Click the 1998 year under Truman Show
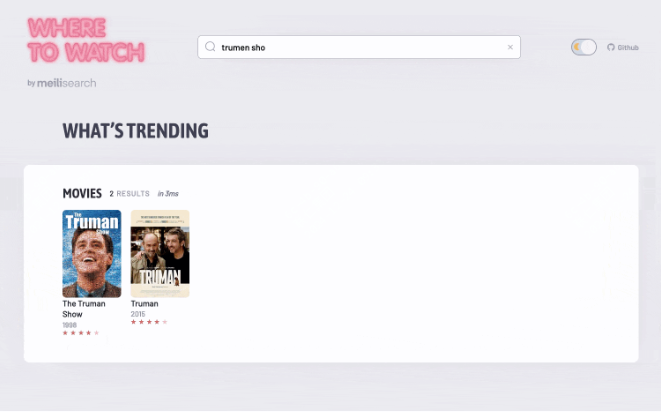The image size is (661, 412). click(70, 325)
